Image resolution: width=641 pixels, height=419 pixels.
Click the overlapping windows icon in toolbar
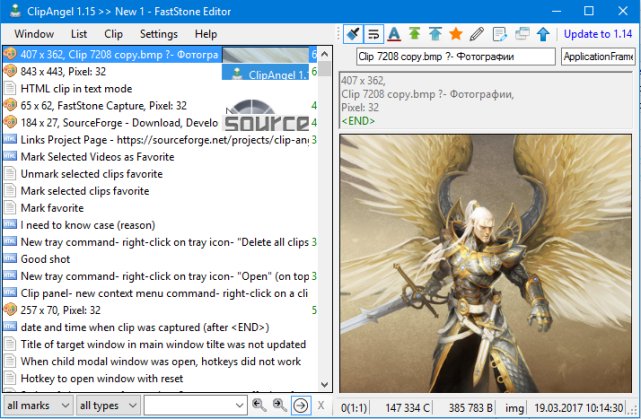point(522,34)
